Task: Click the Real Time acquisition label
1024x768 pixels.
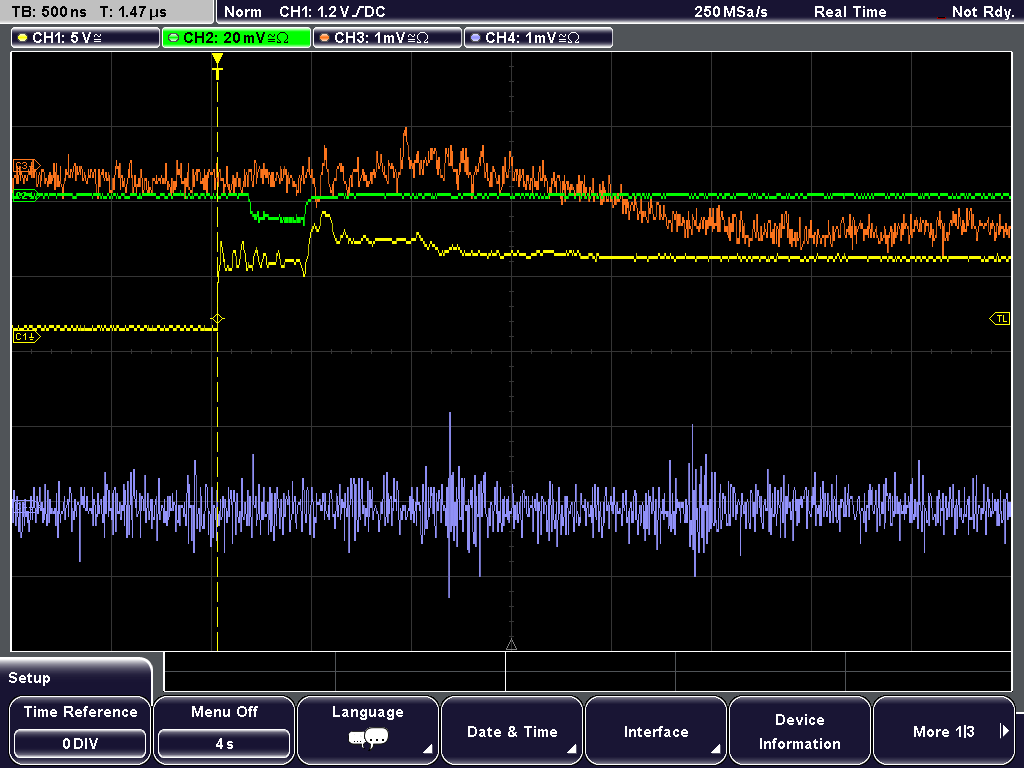Action: 850,12
